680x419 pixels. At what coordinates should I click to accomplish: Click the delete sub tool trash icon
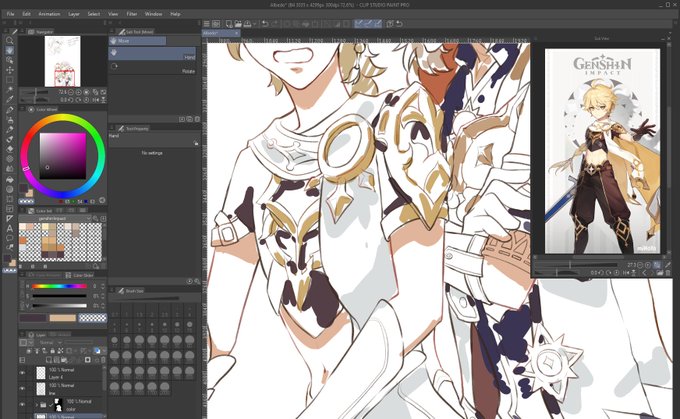pyautogui.click(x=197, y=119)
